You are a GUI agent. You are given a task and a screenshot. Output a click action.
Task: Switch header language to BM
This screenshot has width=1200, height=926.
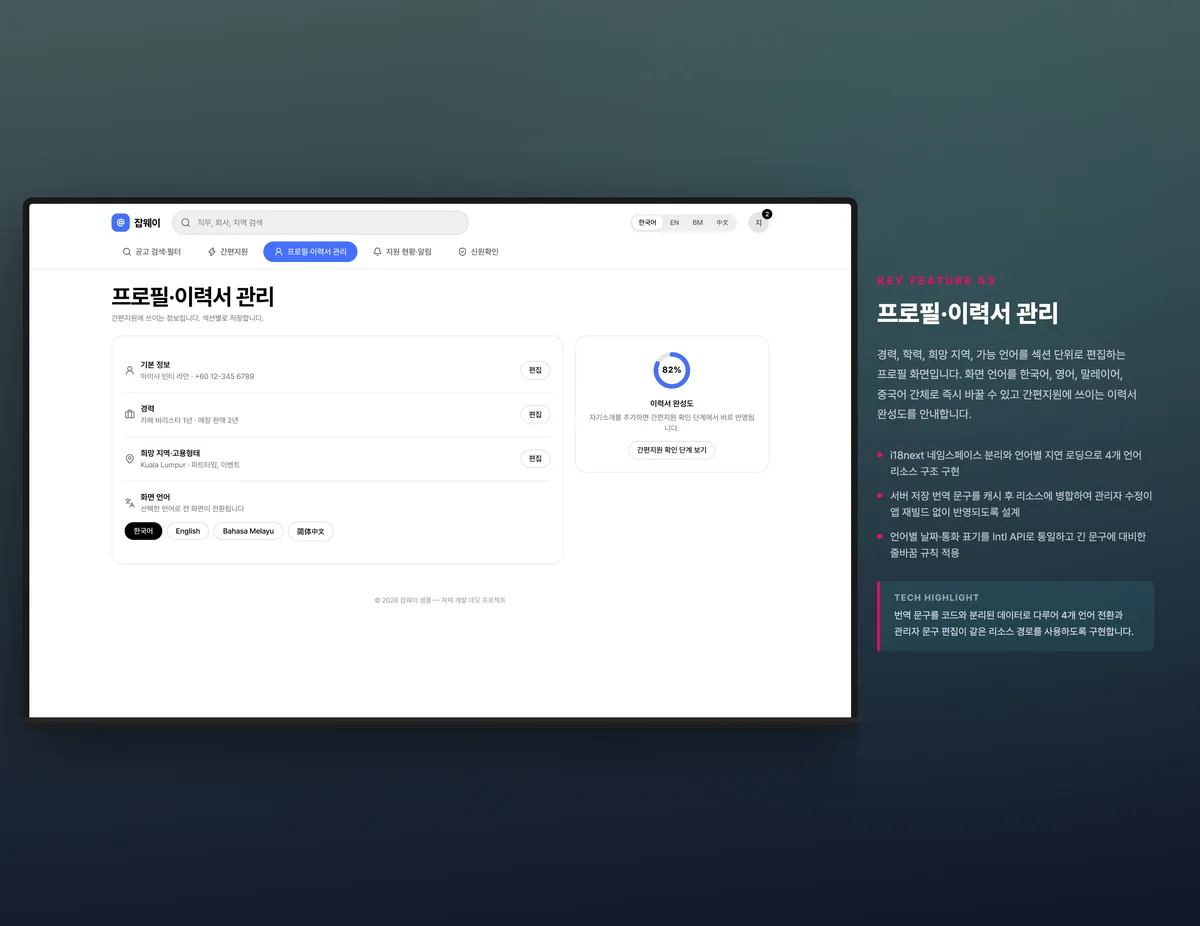tap(697, 223)
